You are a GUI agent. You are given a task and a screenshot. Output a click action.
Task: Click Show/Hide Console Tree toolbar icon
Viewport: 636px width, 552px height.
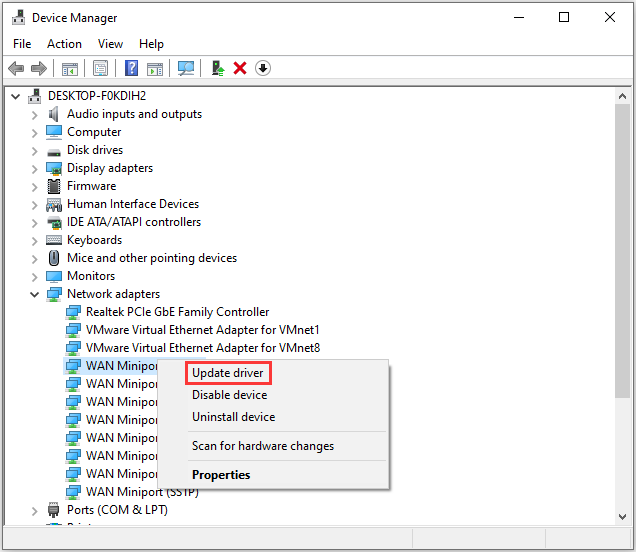tap(70, 68)
